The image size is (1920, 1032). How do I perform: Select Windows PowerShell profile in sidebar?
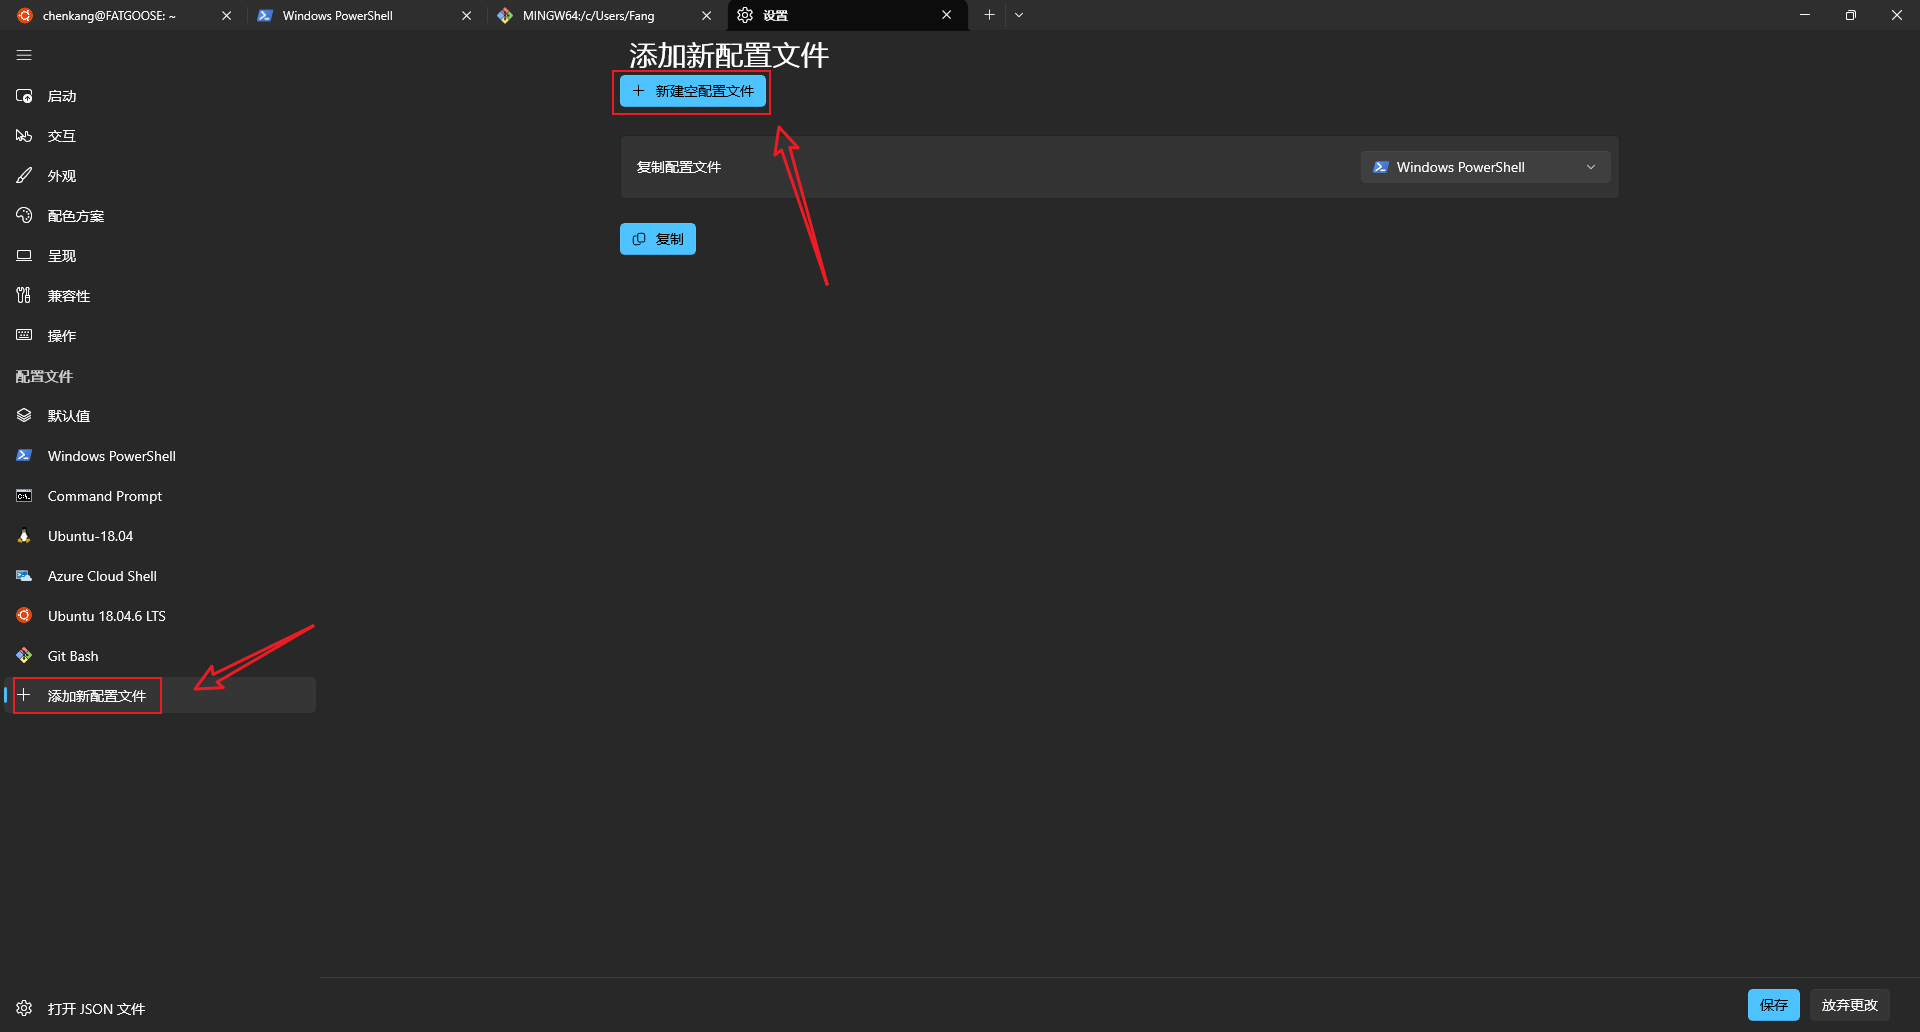pyautogui.click(x=160, y=456)
